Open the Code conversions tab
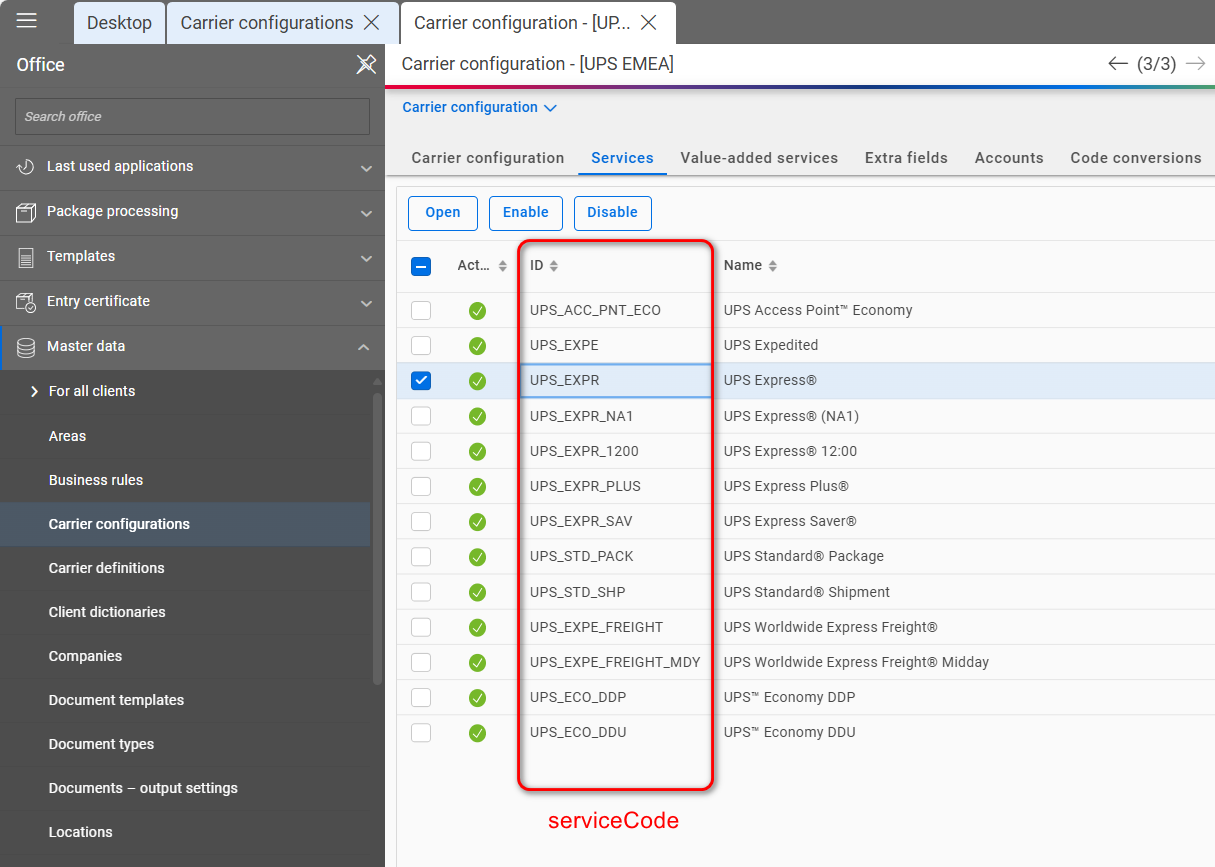This screenshot has width=1215, height=867. (1136, 158)
